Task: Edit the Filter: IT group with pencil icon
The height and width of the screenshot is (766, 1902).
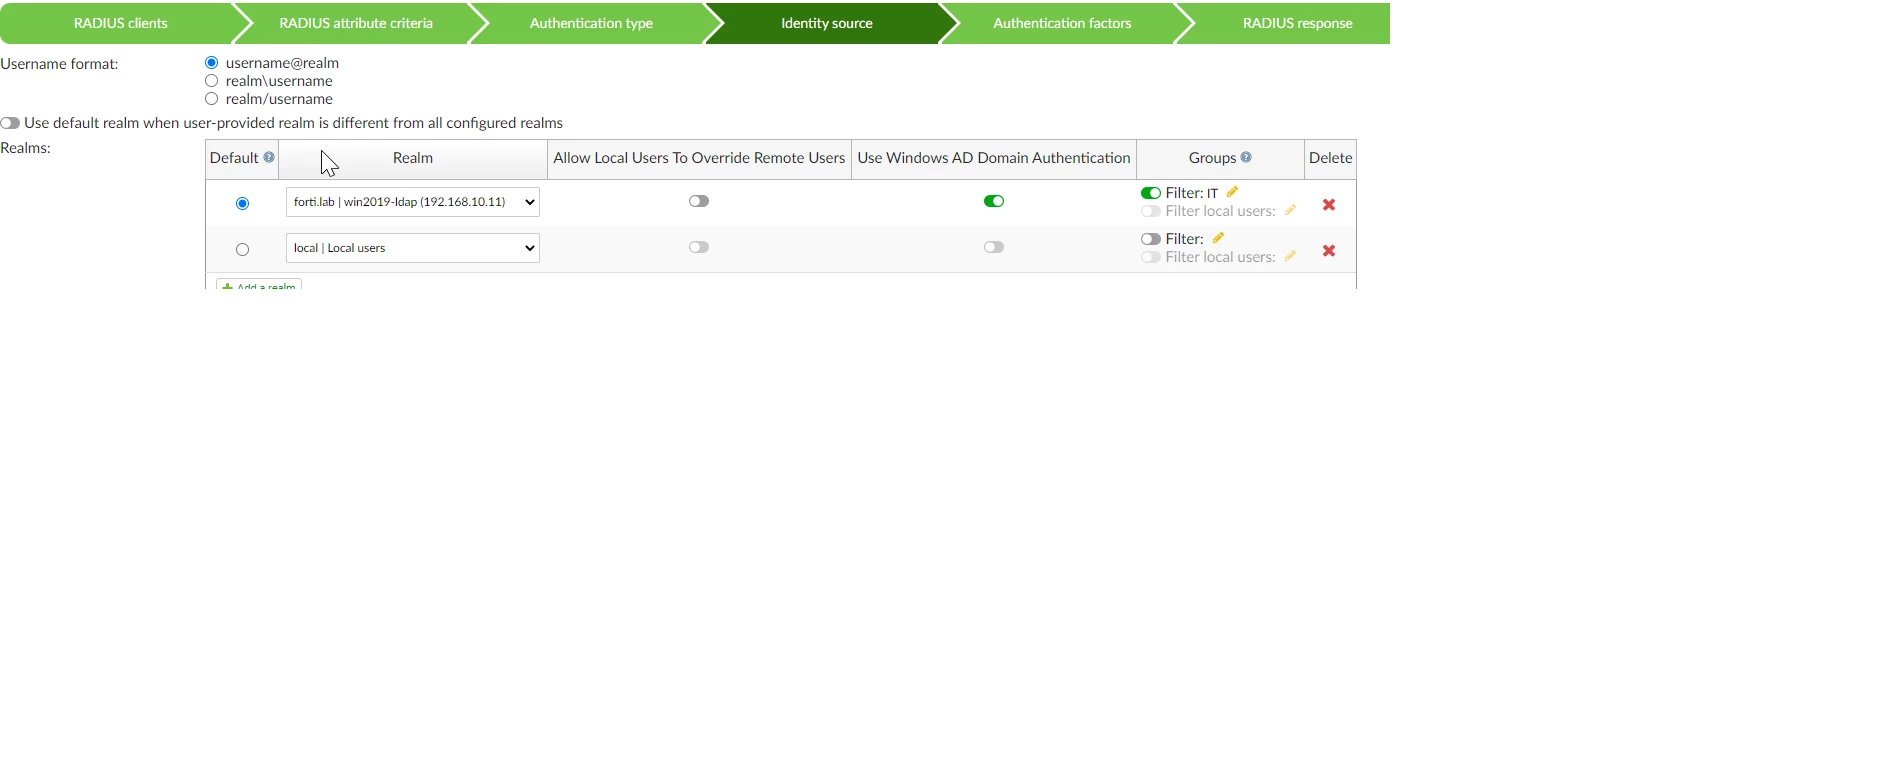Action: point(1233,192)
